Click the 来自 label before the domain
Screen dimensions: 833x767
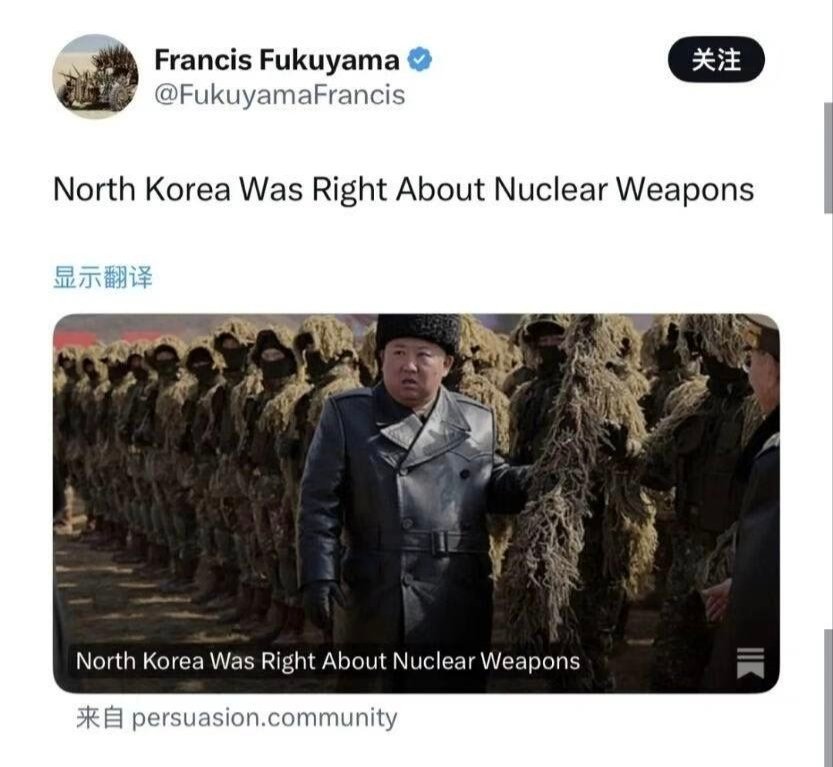point(100,718)
